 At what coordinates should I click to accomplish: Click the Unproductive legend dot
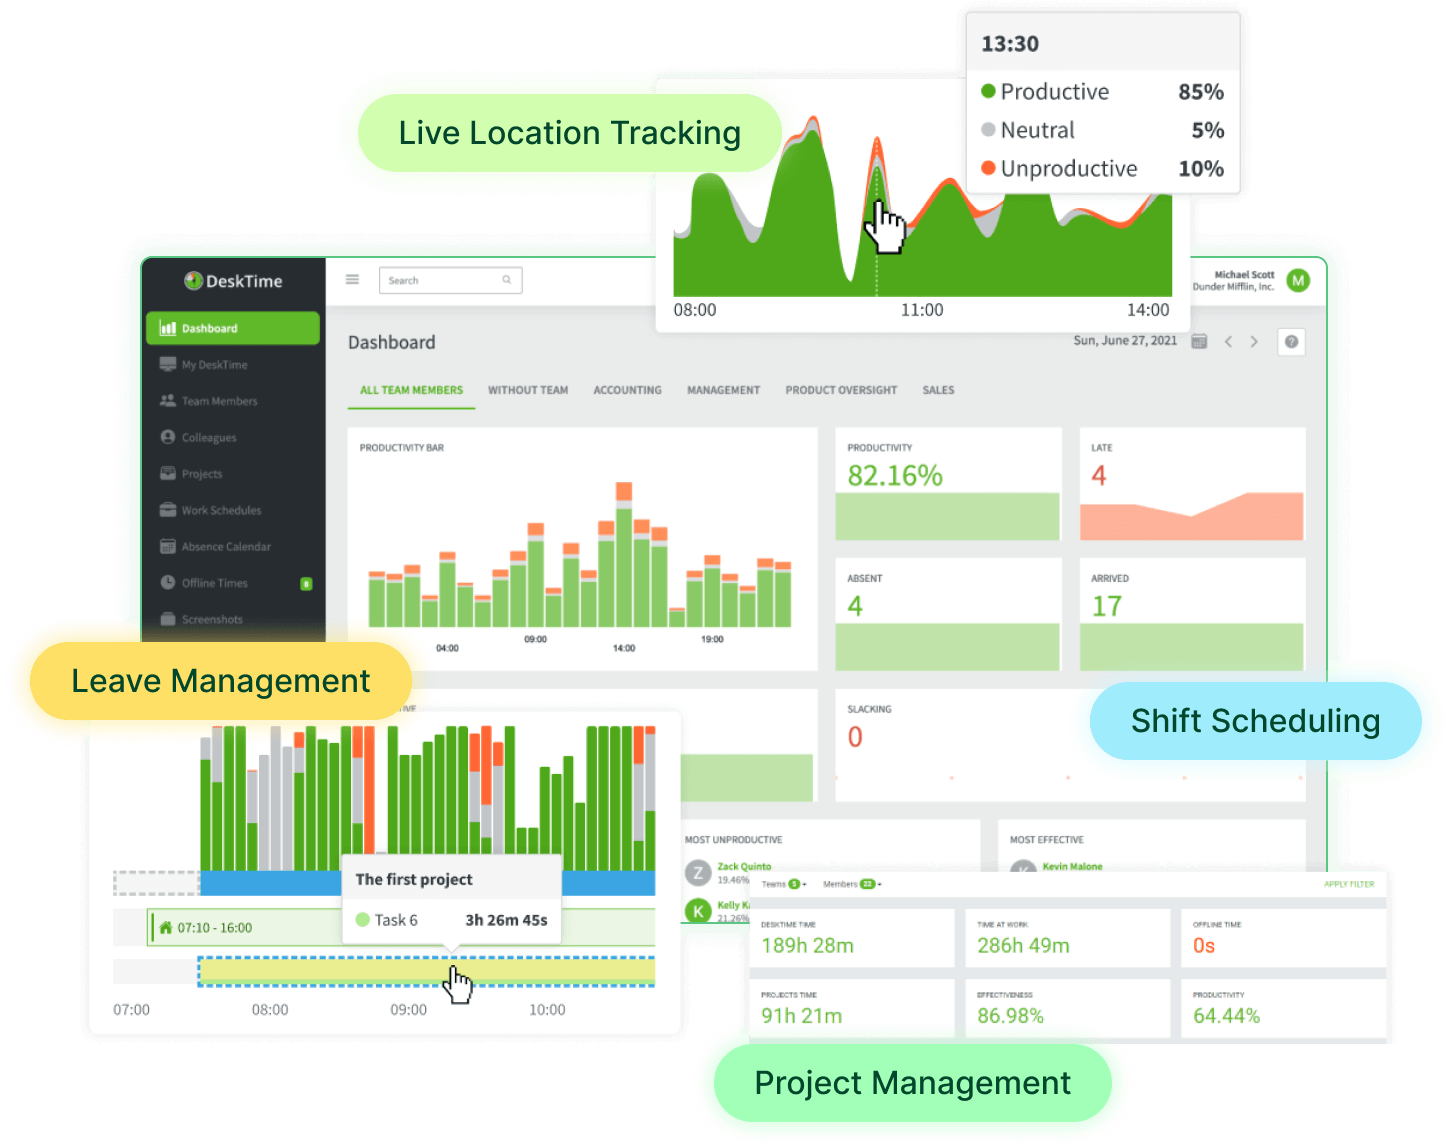(988, 168)
